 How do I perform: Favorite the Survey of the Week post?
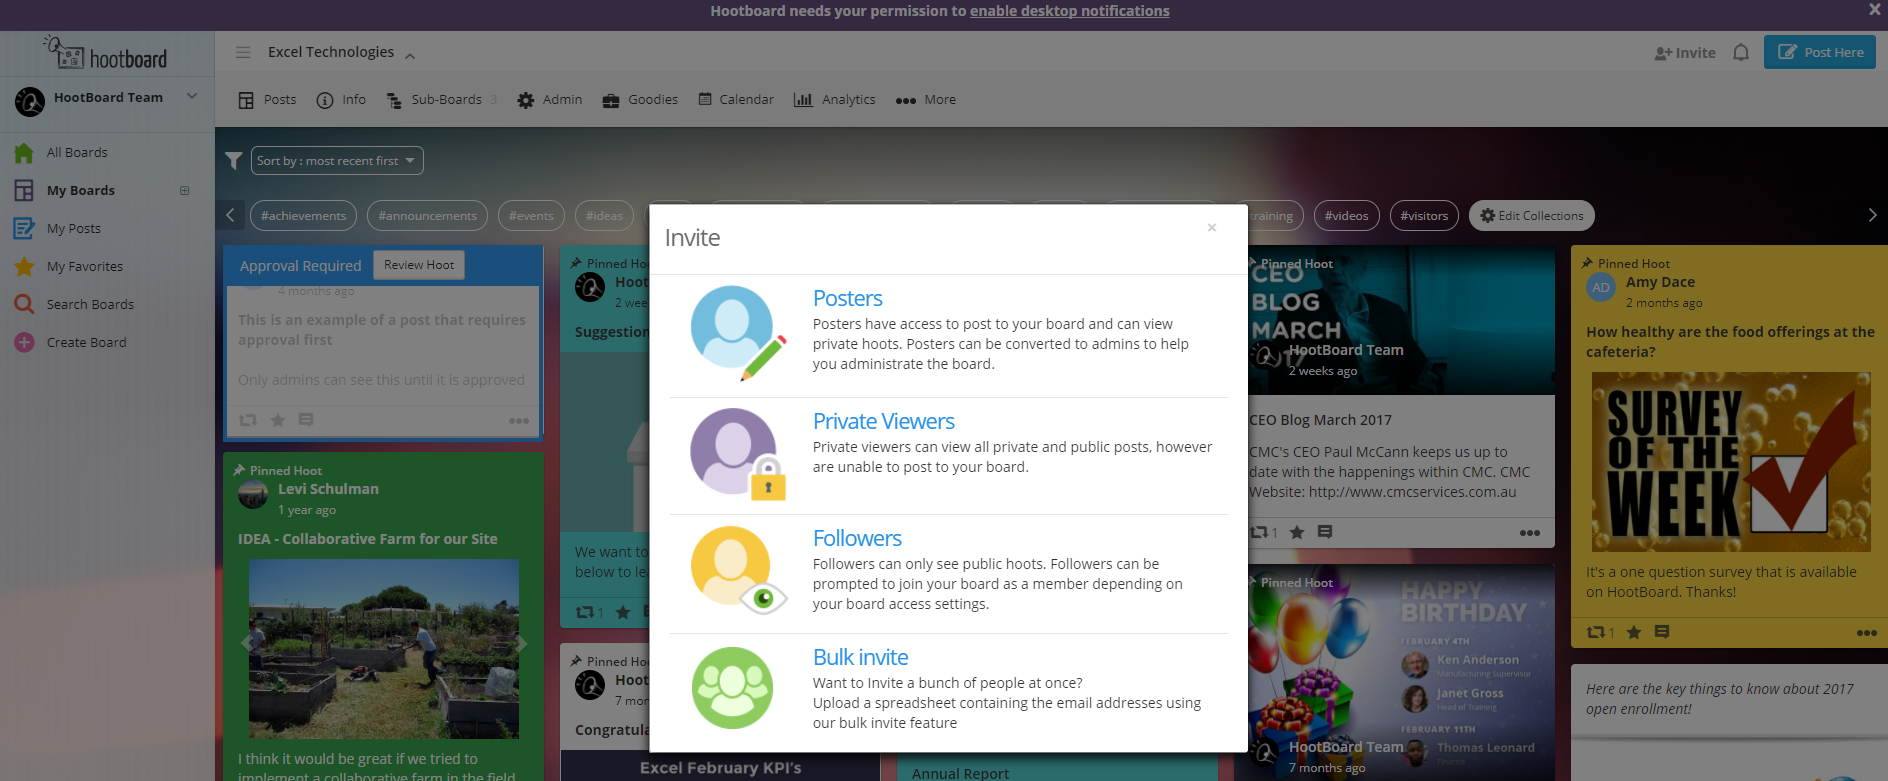pos(1634,632)
